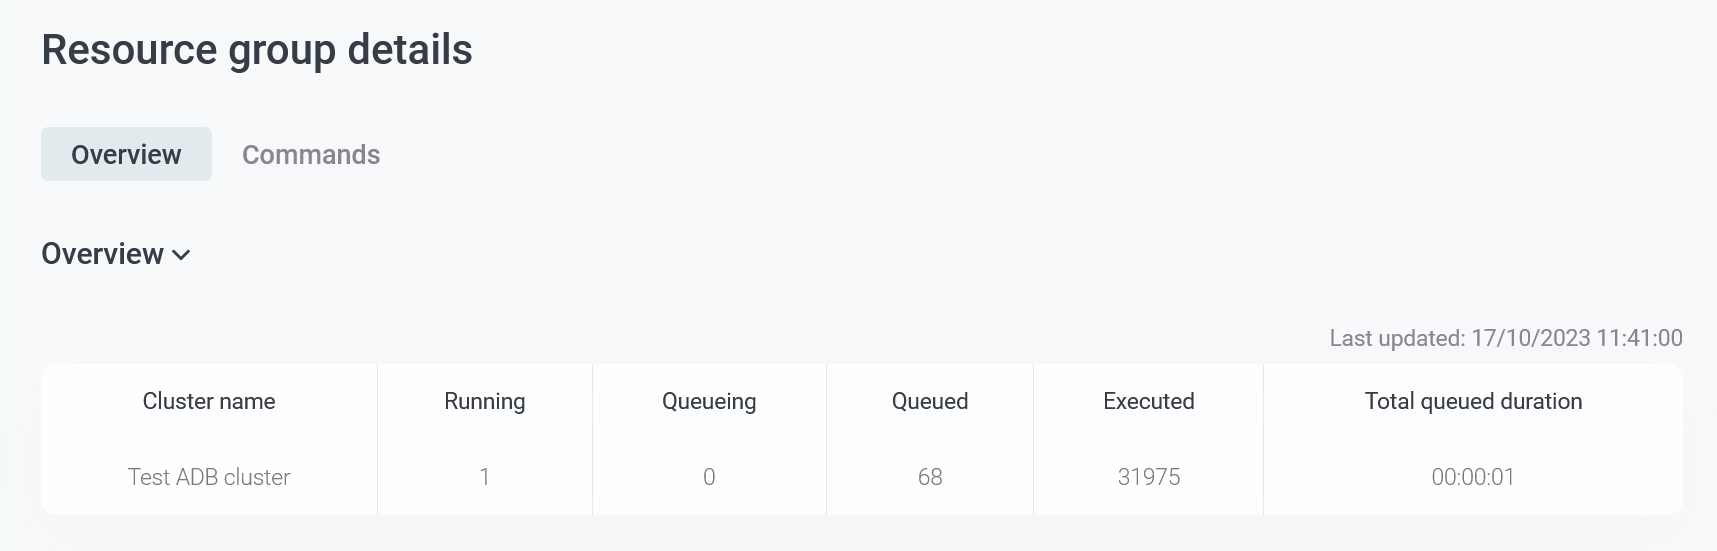1717x551 pixels.
Task: Click the Queueing column header
Action: pyautogui.click(x=709, y=401)
